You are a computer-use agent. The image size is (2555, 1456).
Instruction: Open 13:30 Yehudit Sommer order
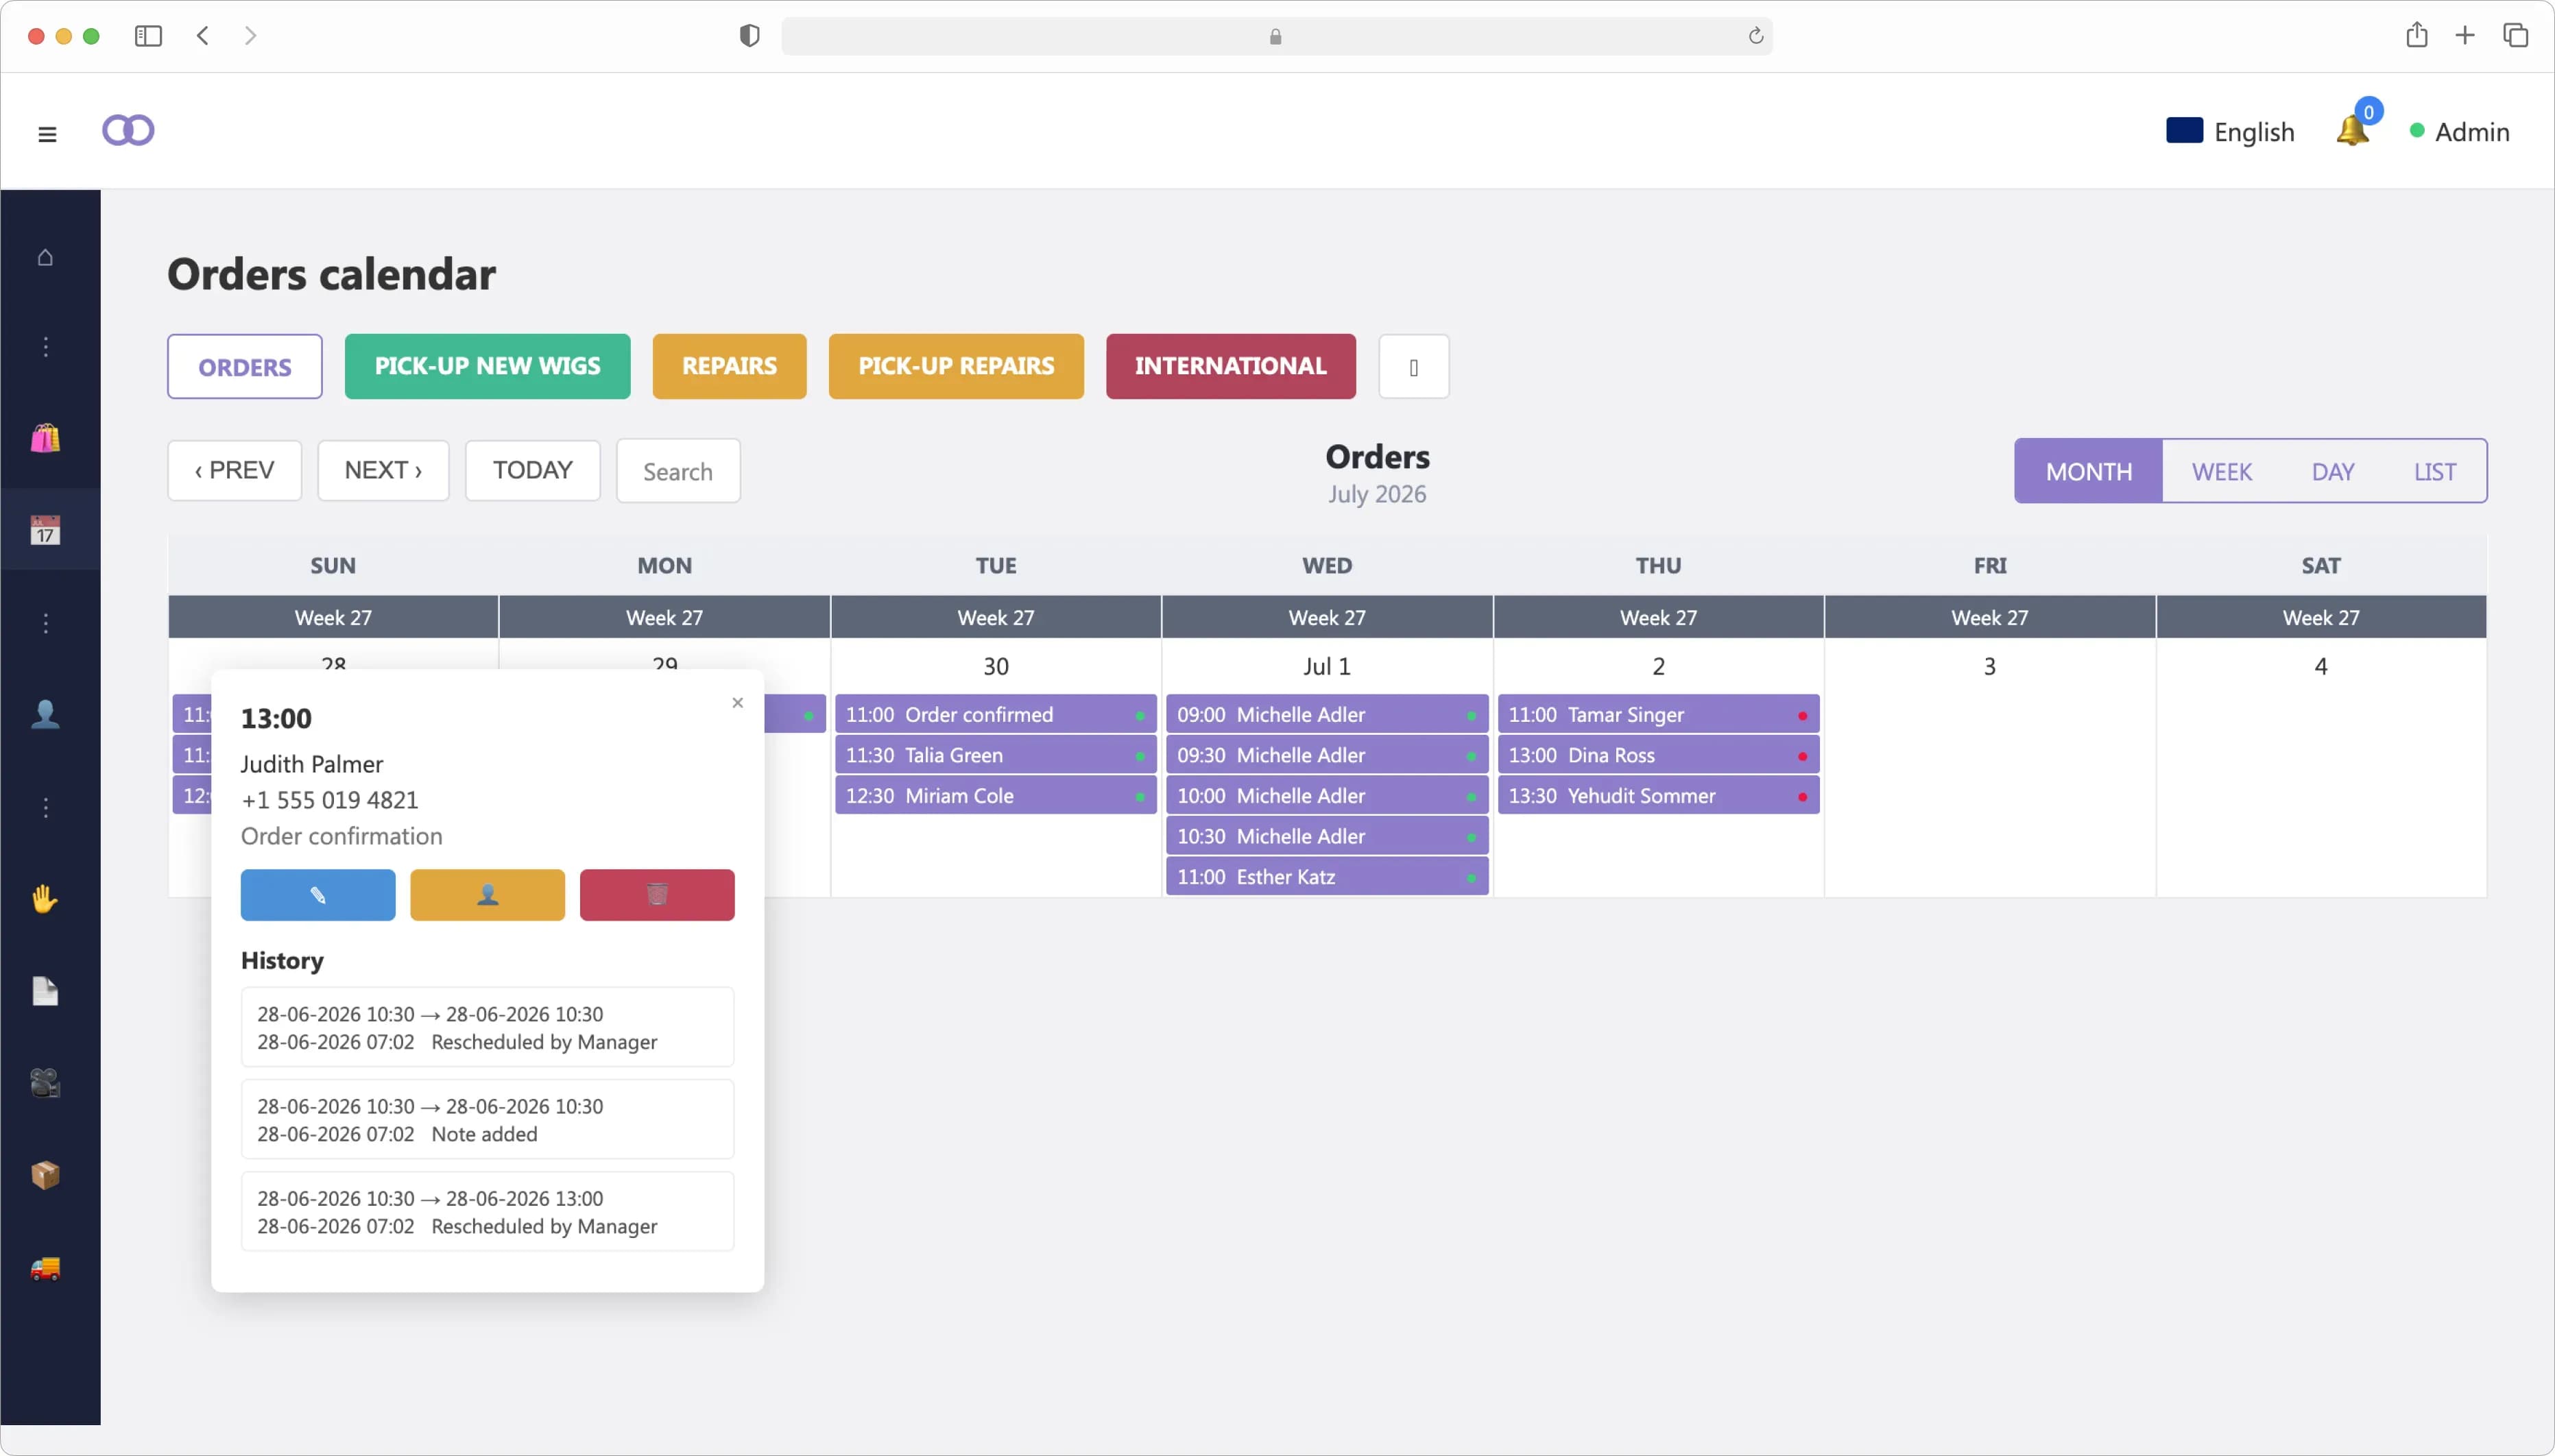tap(1658, 796)
